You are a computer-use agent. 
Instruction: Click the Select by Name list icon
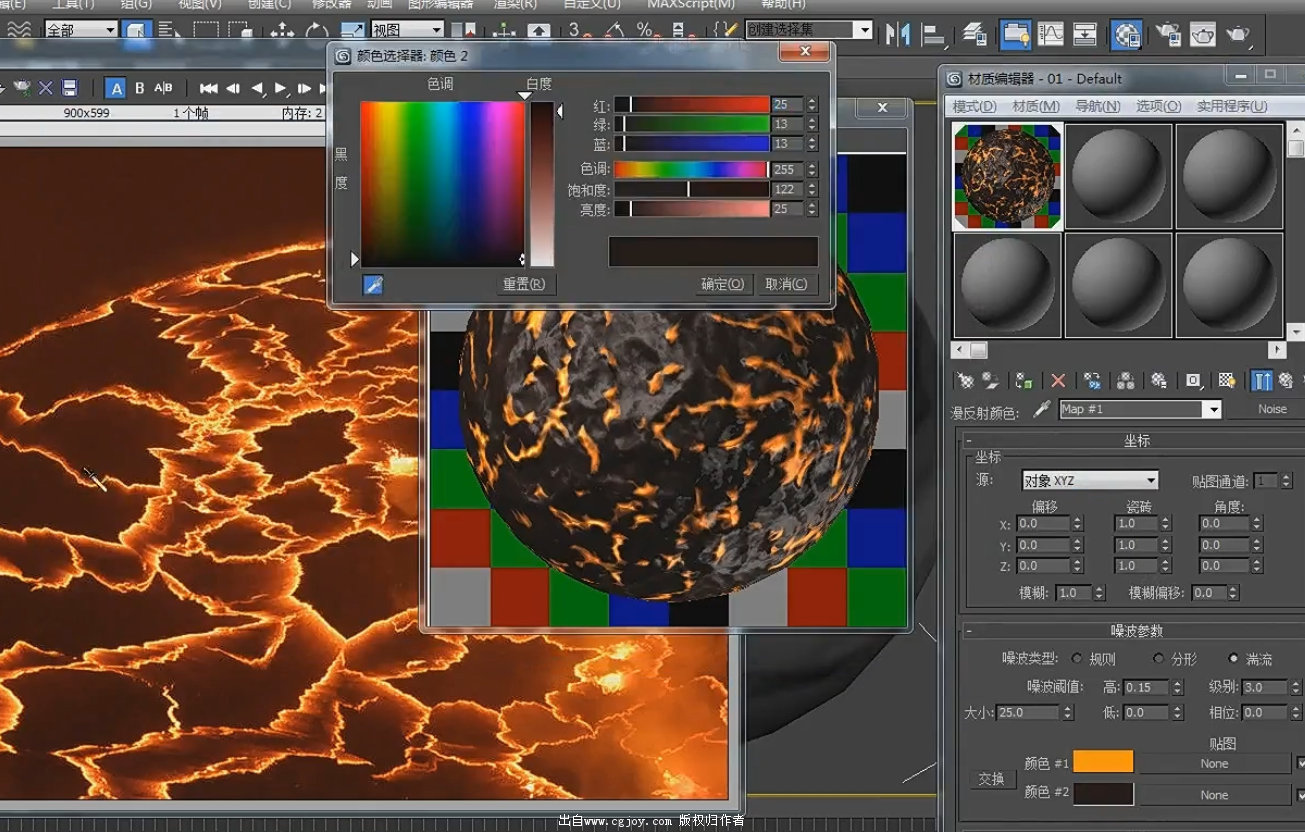click(170, 32)
